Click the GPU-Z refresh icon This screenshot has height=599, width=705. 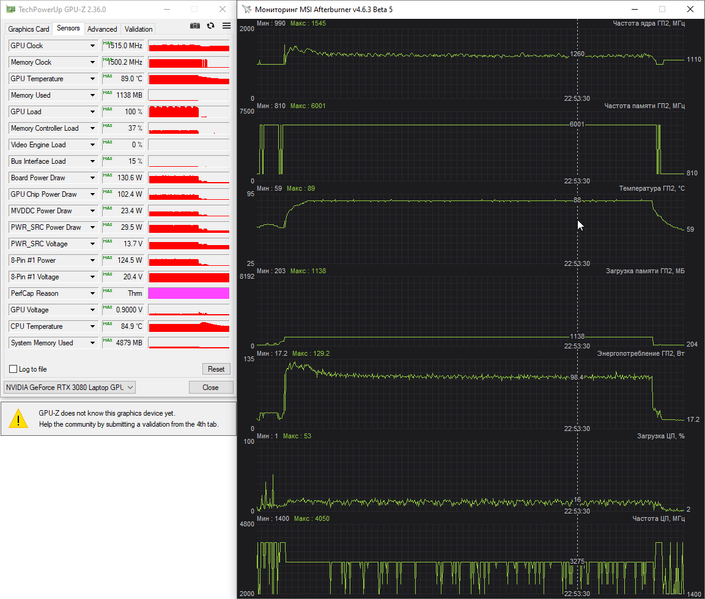pyautogui.click(x=210, y=26)
